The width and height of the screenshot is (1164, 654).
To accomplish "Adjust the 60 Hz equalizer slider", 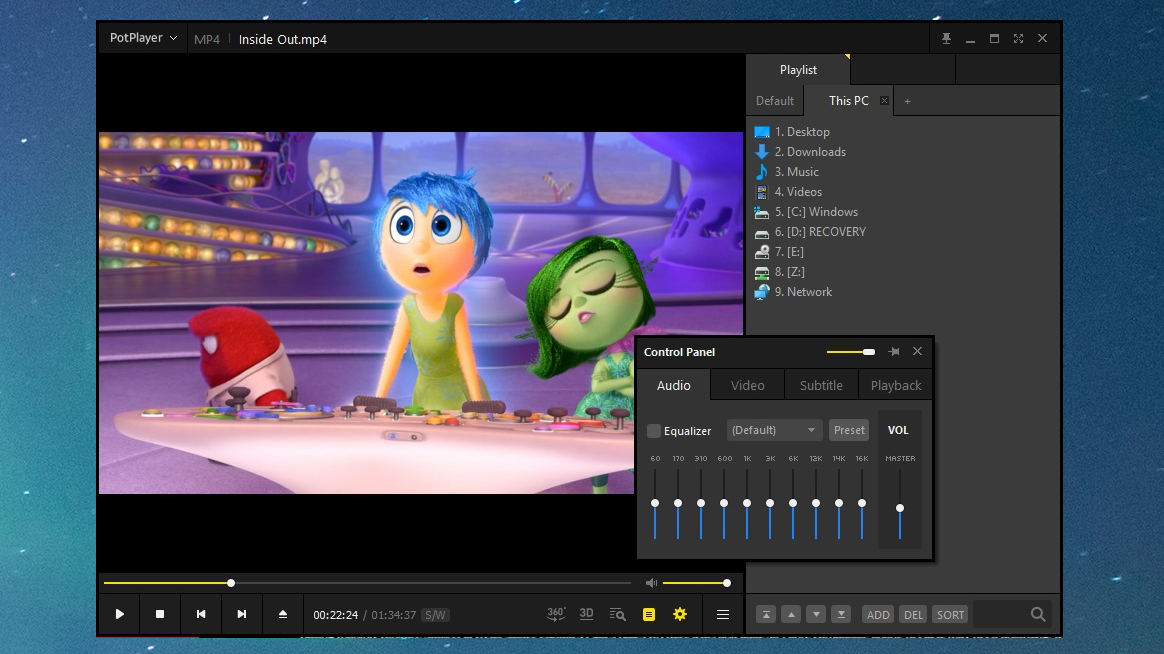I will pos(655,503).
